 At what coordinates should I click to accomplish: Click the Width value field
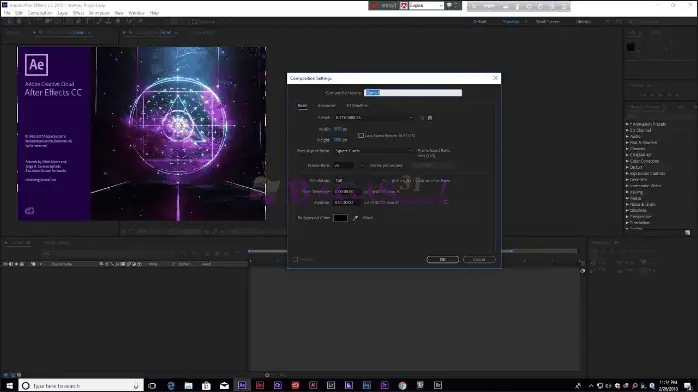point(338,129)
